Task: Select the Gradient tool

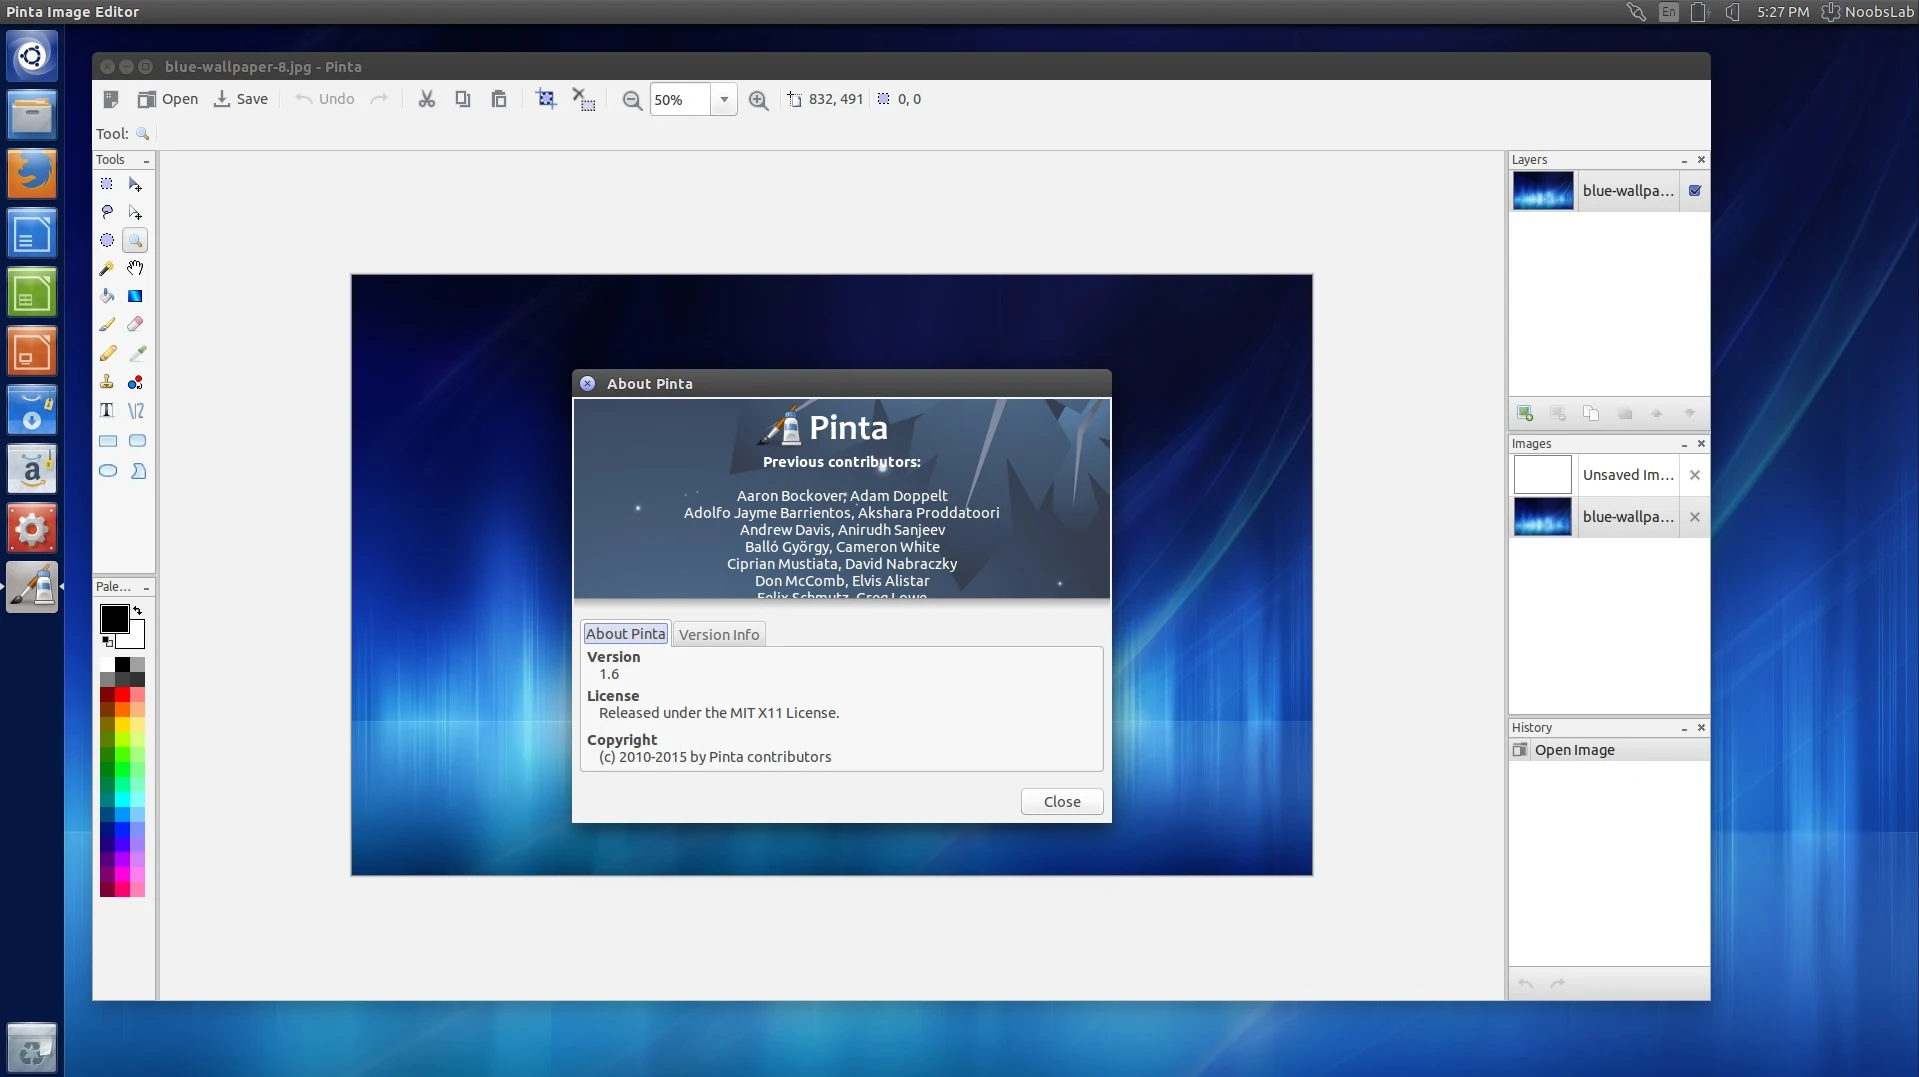Action: coord(135,296)
